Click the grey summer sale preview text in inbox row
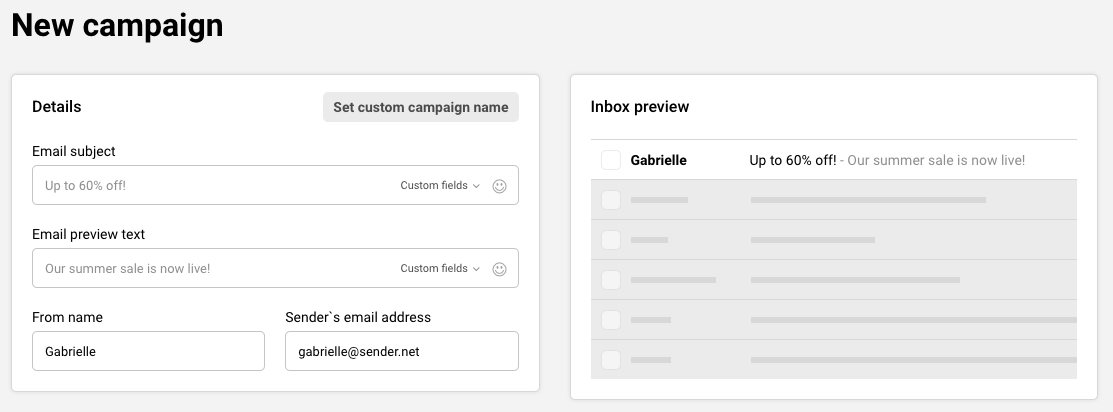Screen dimensions: 1113x412 click(935, 160)
